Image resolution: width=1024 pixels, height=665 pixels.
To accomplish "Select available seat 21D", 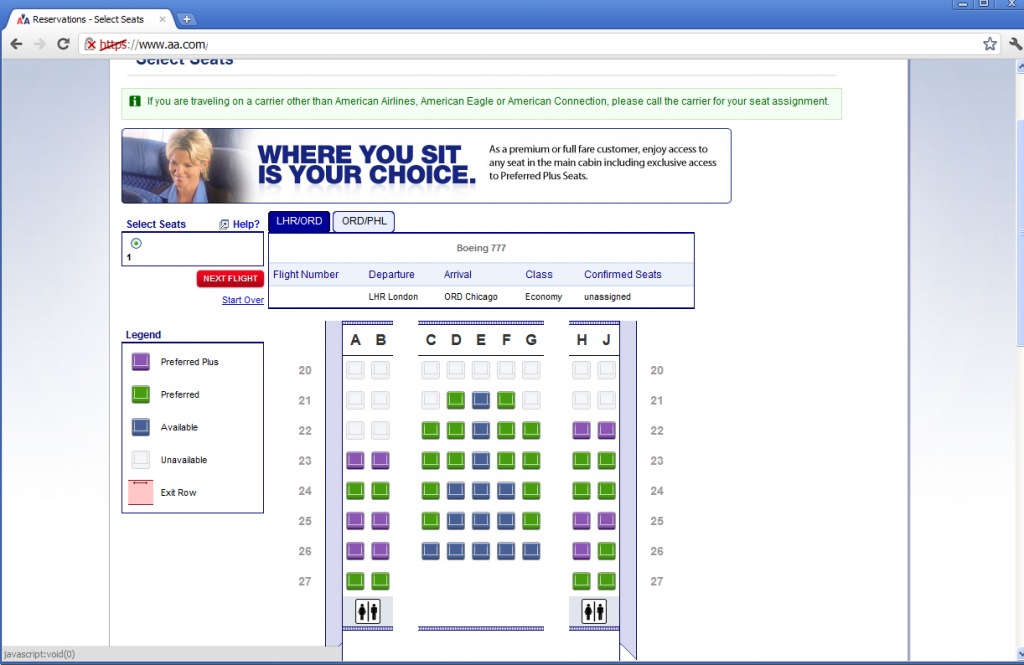I will pyautogui.click(x=455, y=400).
